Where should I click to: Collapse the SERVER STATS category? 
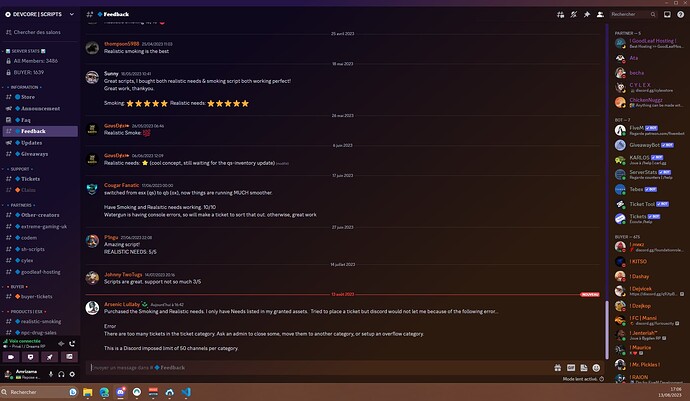[x=26, y=51]
